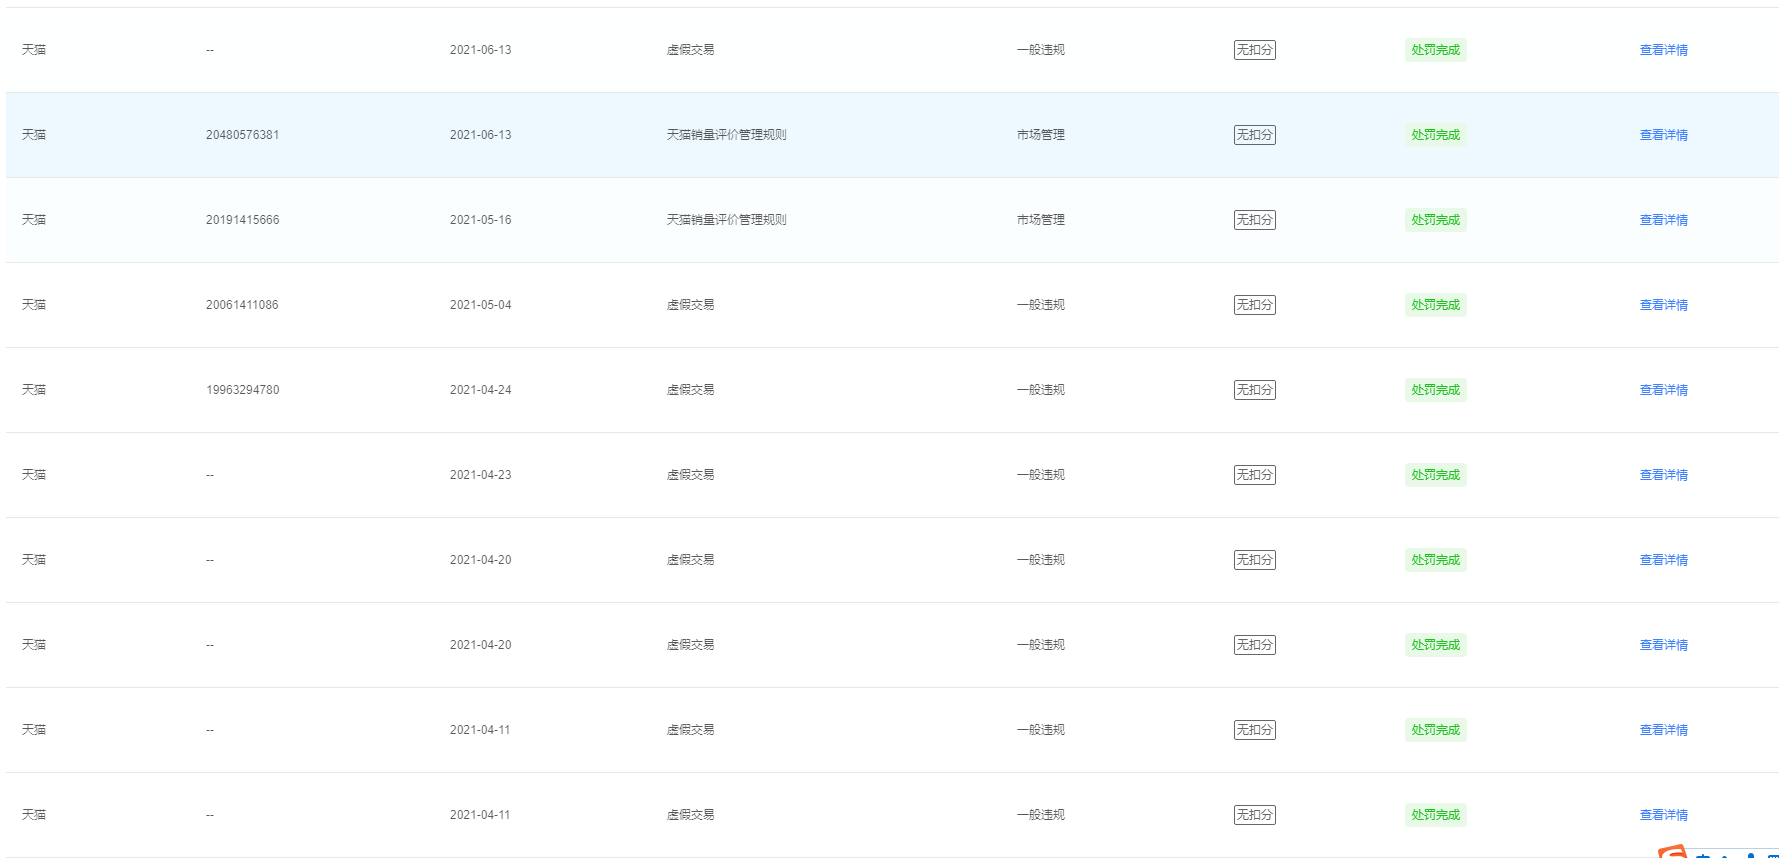This screenshot has width=1779, height=858.
Task: Click date 2021-04-23
Action: (480, 475)
